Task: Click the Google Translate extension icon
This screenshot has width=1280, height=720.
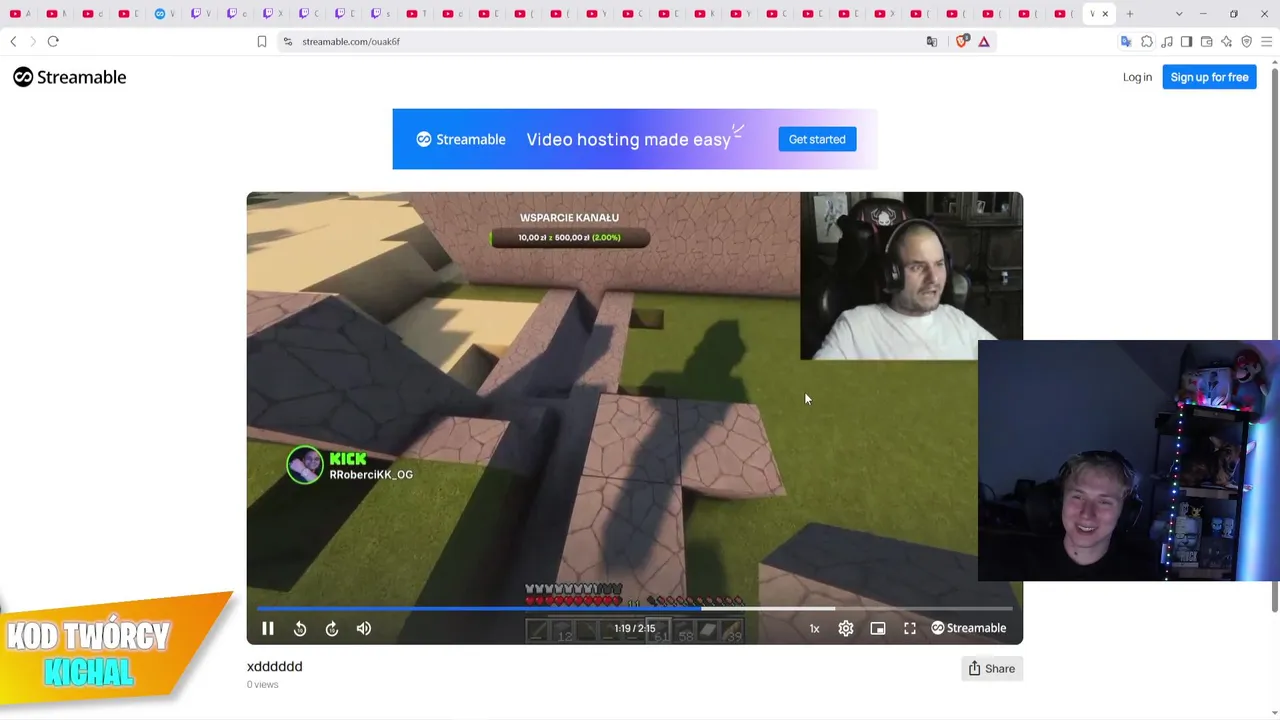Action: 1126,41
